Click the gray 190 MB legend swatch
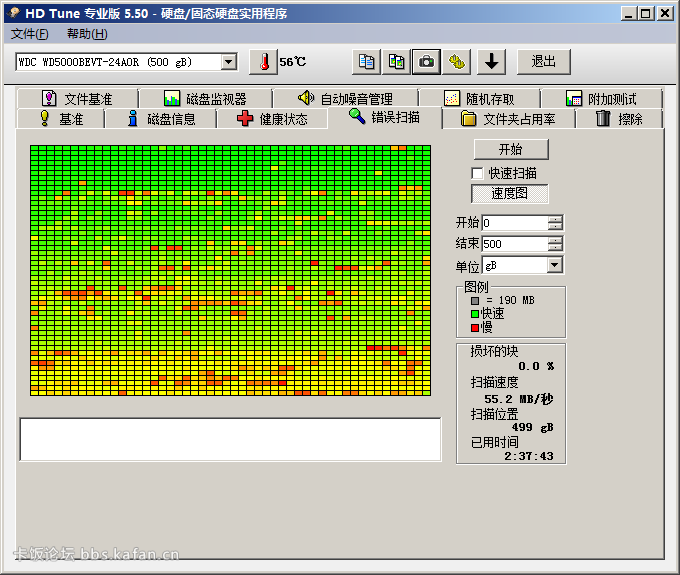Viewport: 680px width, 575px height. pyautogui.click(x=475, y=301)
